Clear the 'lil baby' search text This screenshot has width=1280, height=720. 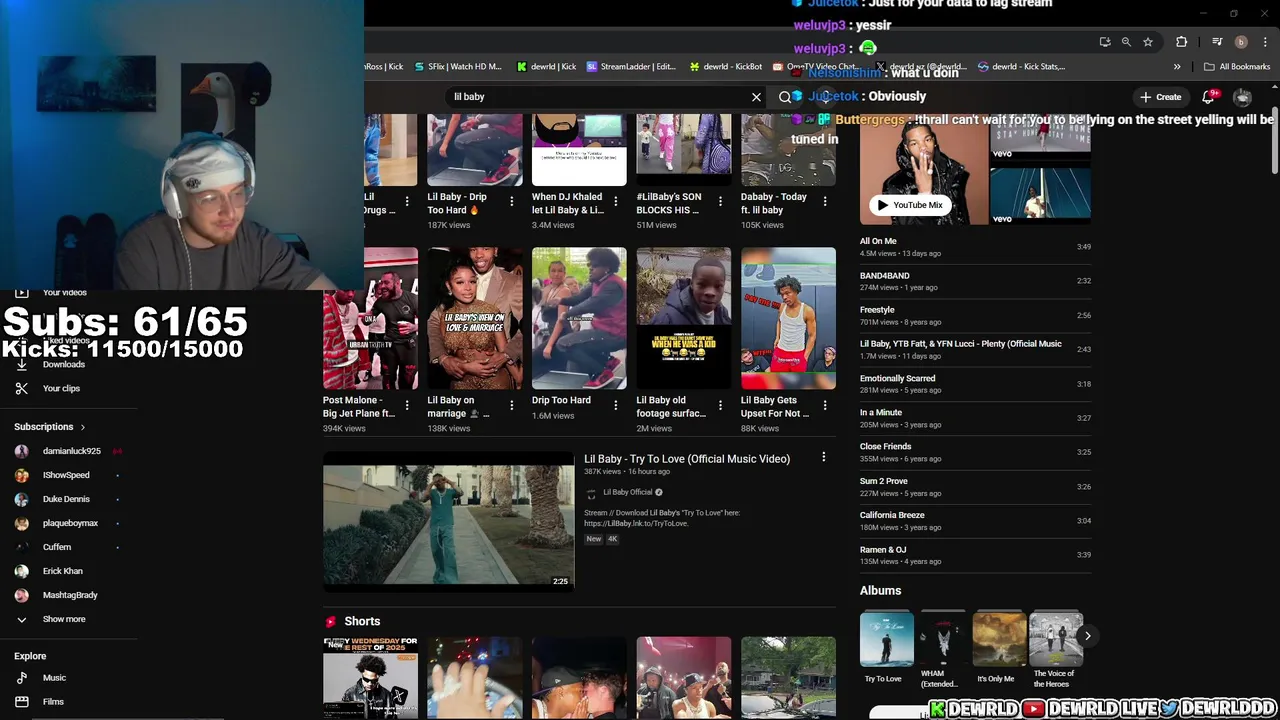point(756,97)
